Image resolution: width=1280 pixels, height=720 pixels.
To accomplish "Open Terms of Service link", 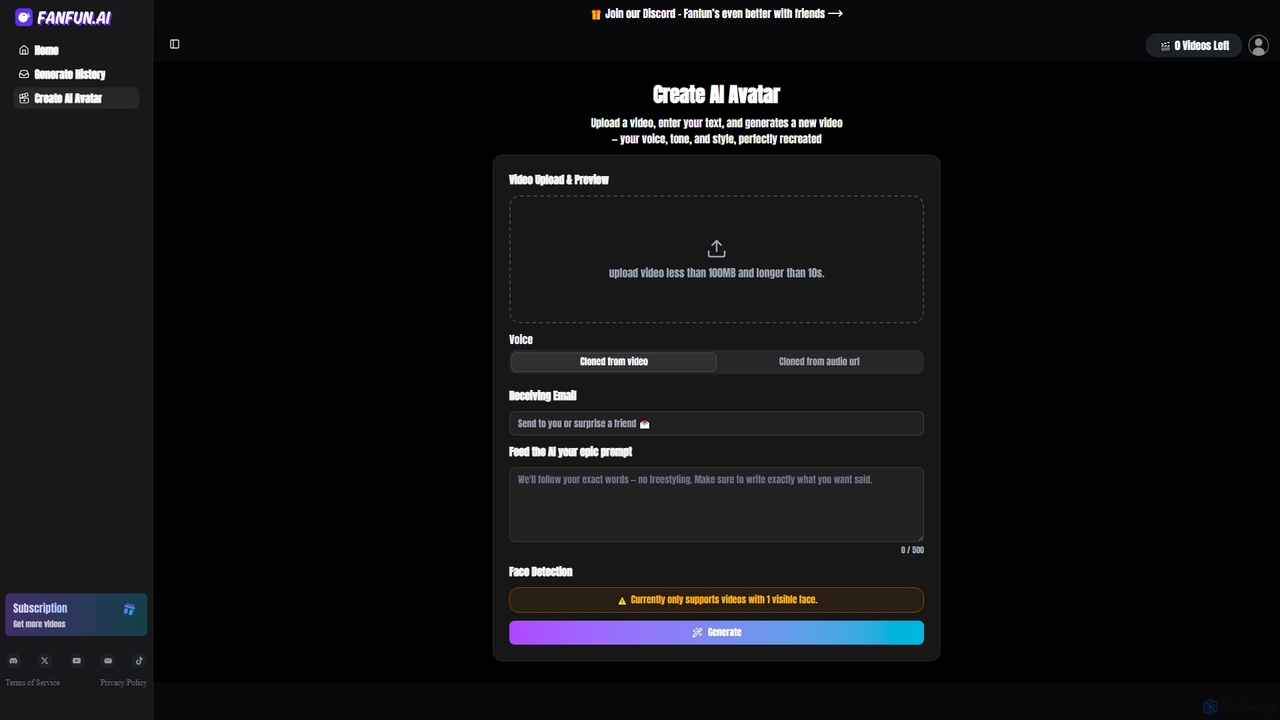I will click(33, 683).
